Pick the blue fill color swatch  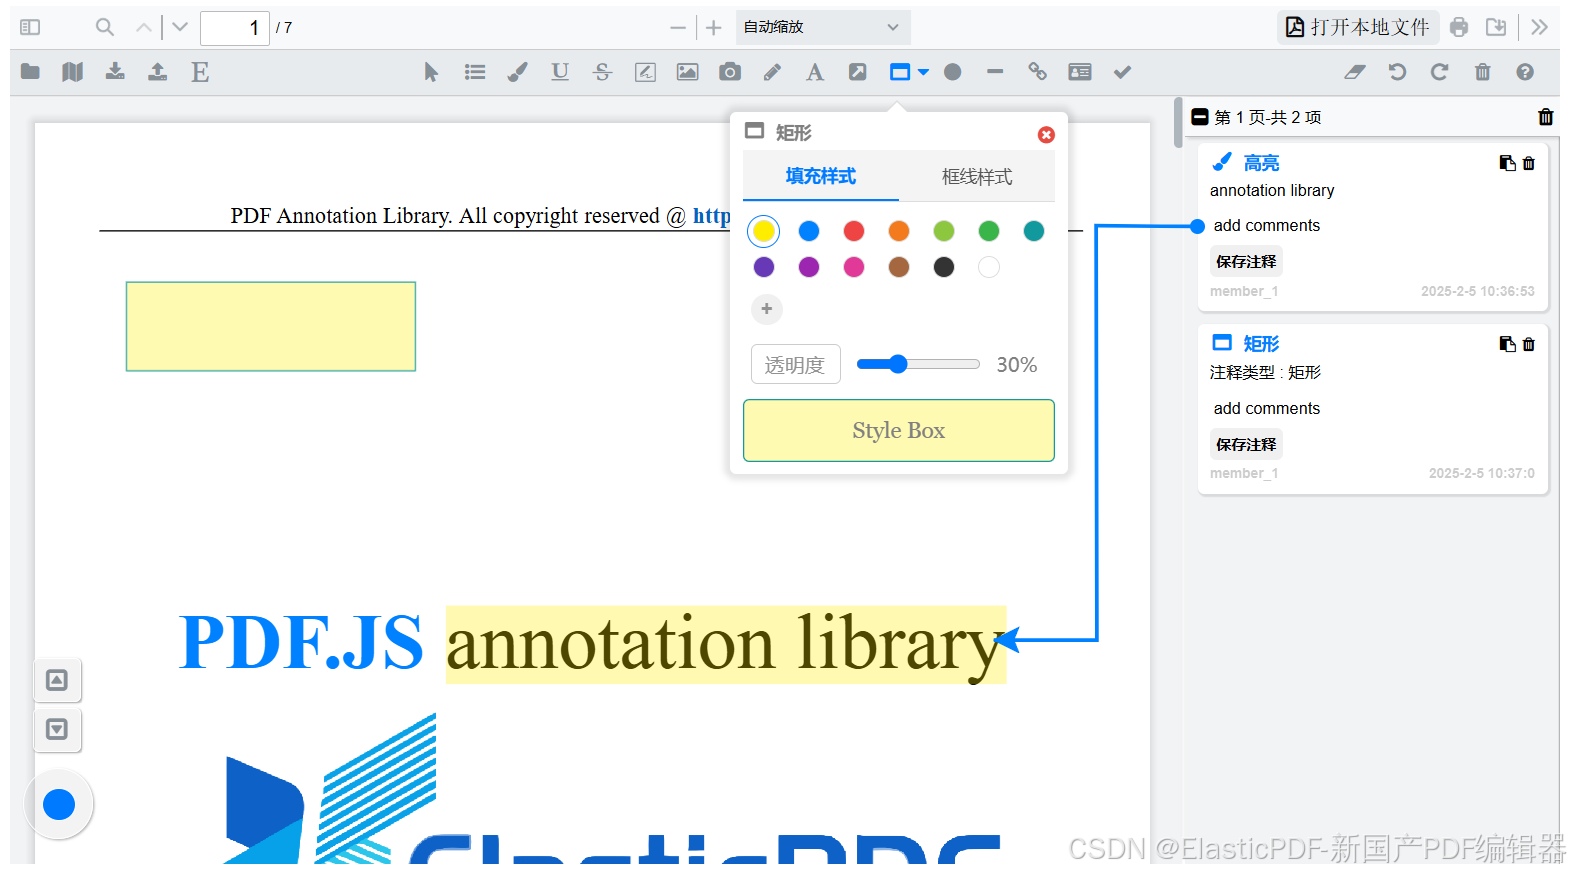tap(809, 231)
